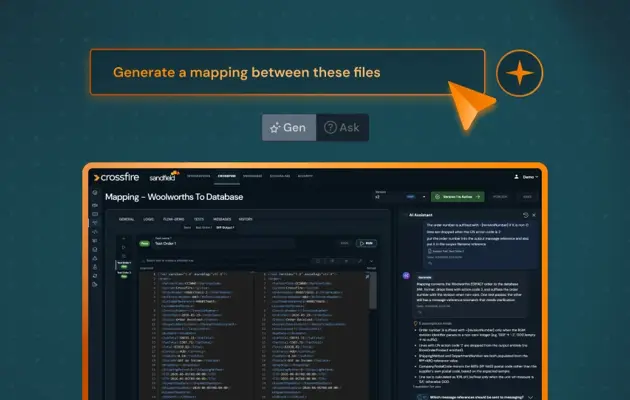
Task: Close the AI Assistant panel
Action: [534, 215]
